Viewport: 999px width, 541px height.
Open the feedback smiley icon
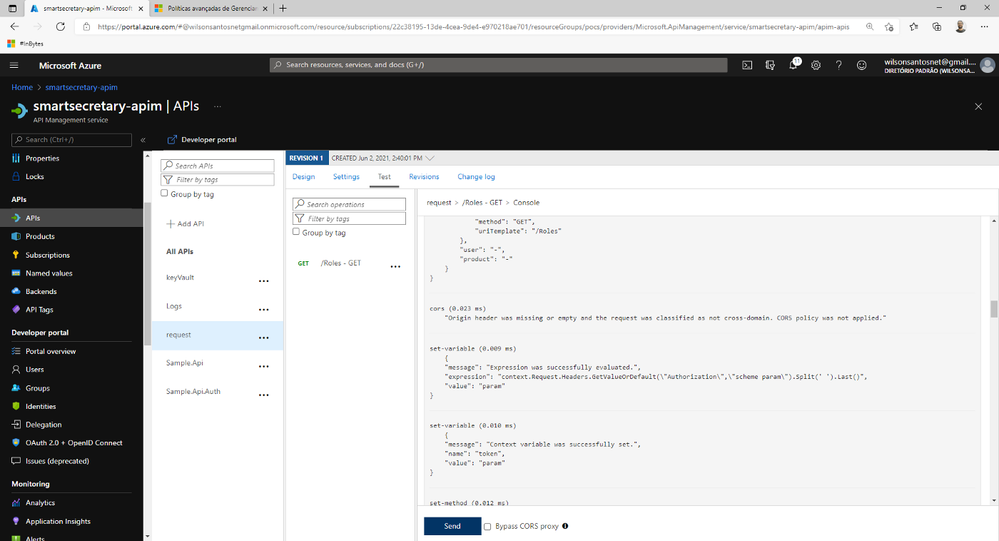click(x=861, y=65)
